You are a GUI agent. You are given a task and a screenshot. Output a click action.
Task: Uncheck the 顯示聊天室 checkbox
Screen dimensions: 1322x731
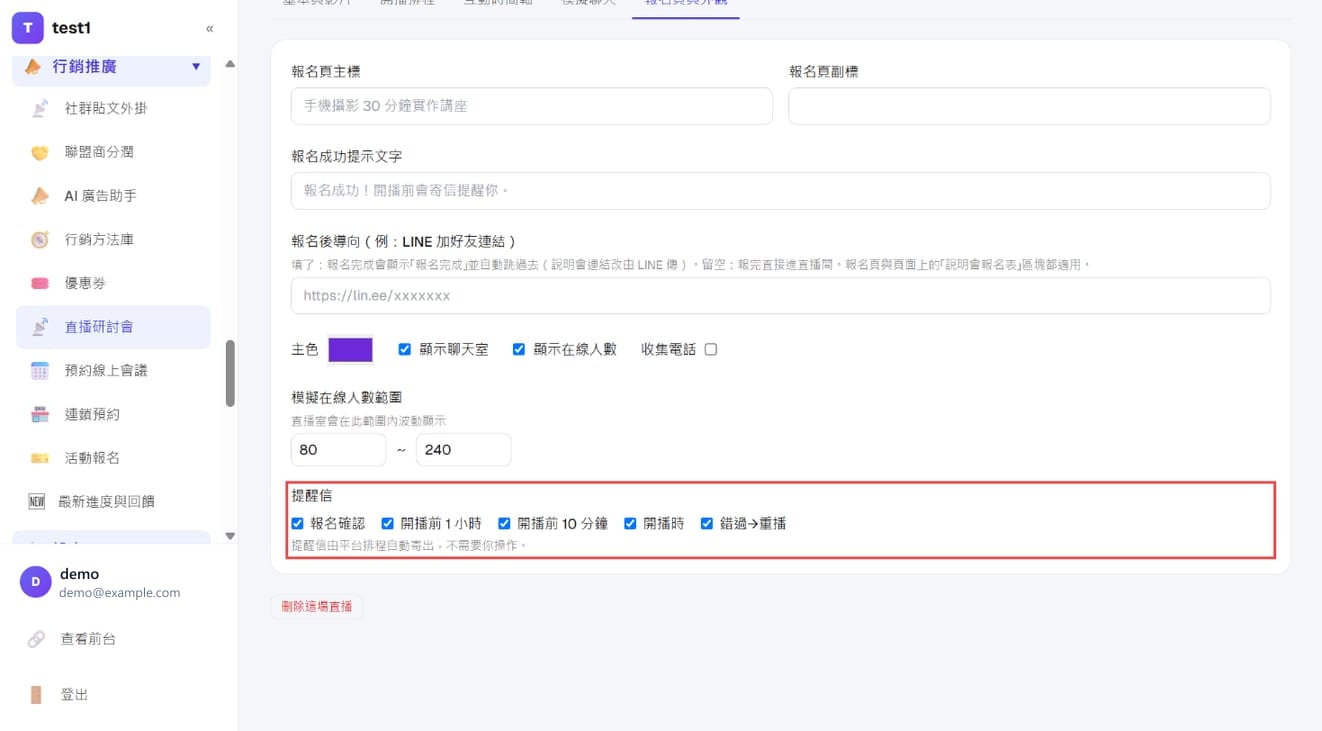coord(405,350)
